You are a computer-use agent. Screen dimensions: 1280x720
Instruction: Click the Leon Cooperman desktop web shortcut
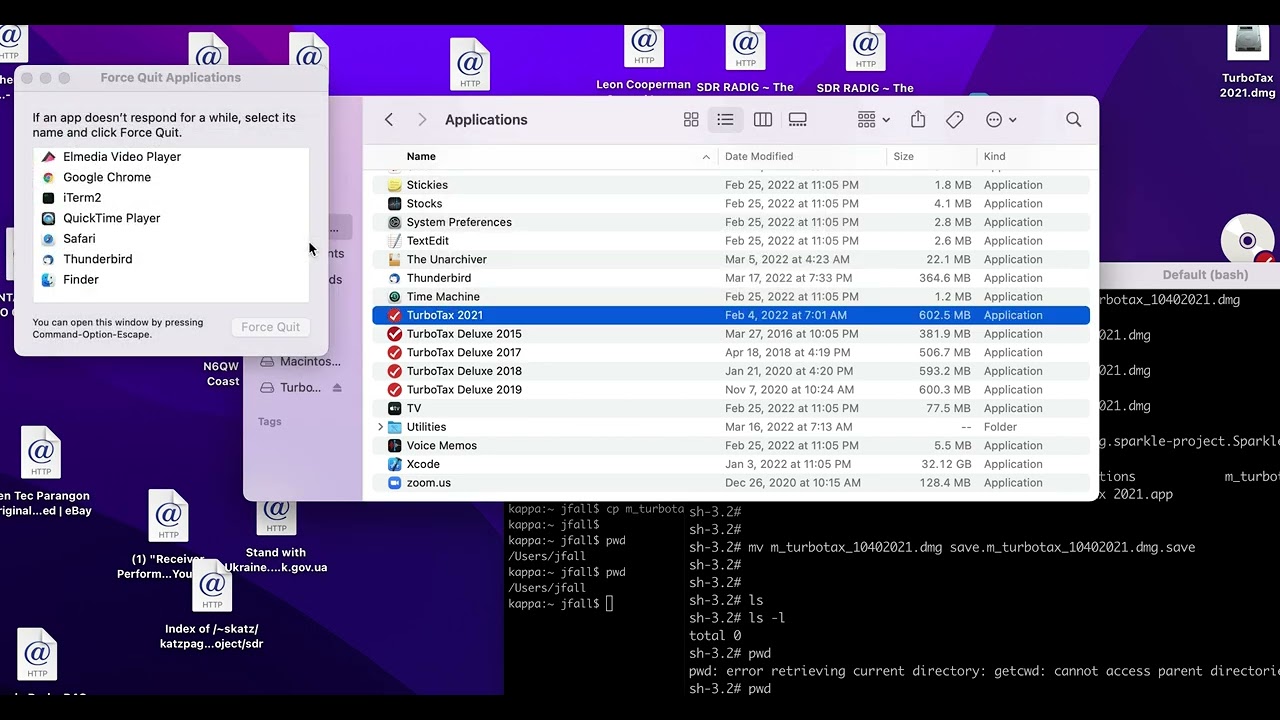point(644,60)
